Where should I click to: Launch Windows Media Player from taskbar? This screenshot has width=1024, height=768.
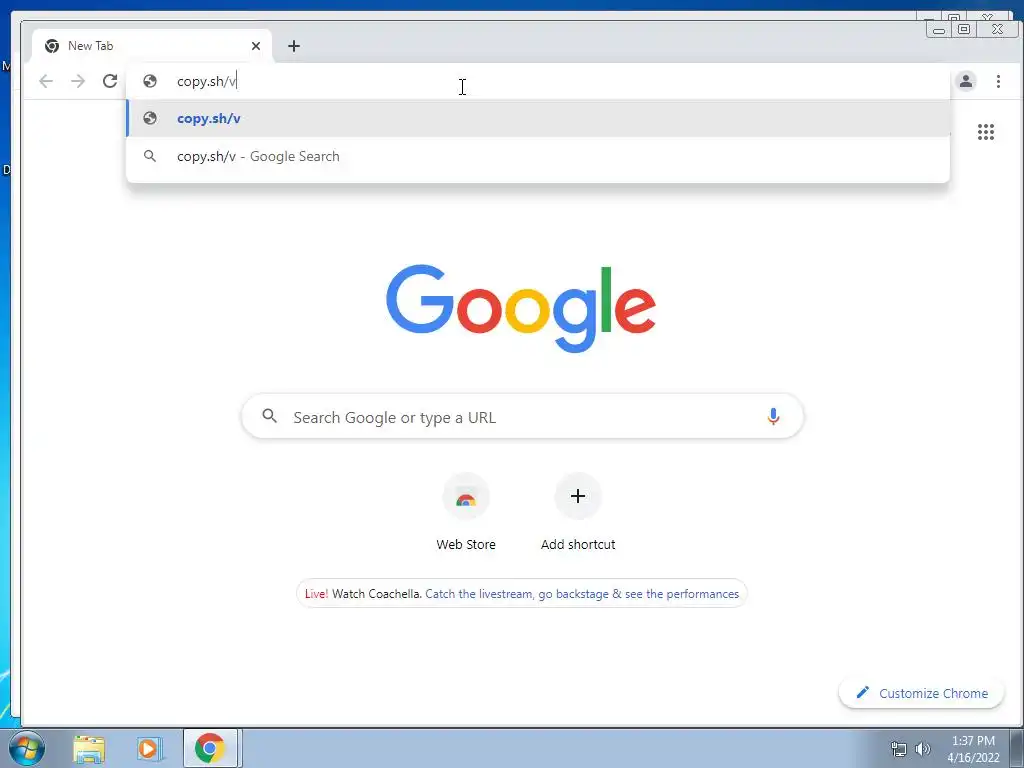149,749
